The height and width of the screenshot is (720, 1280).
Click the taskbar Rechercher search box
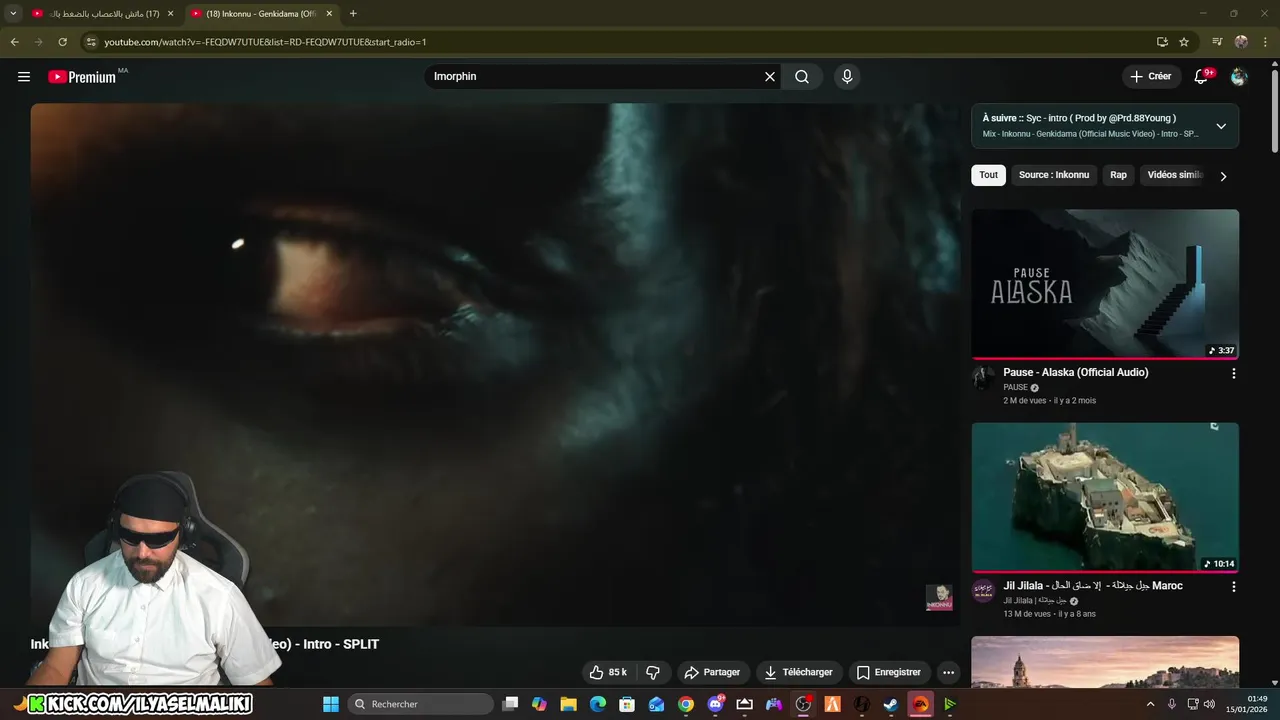(x=422, y=704)
